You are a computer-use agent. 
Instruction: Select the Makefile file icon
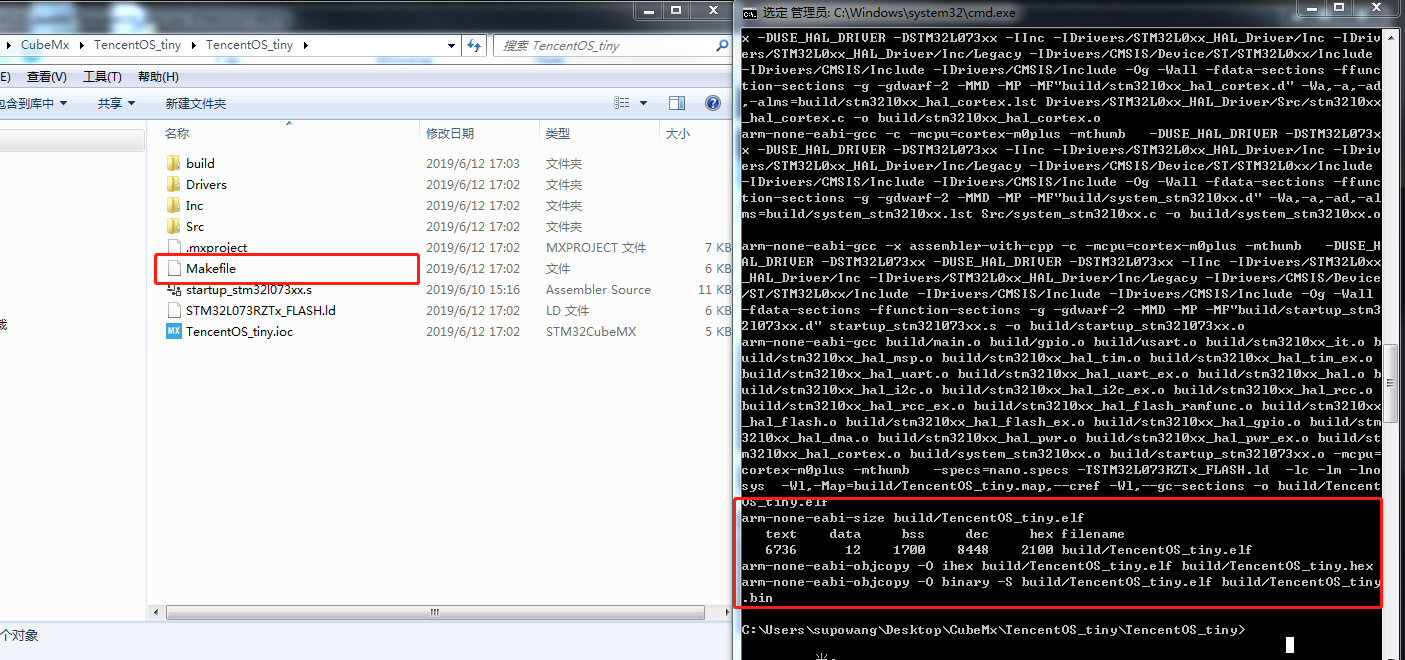tap(173, 268)
